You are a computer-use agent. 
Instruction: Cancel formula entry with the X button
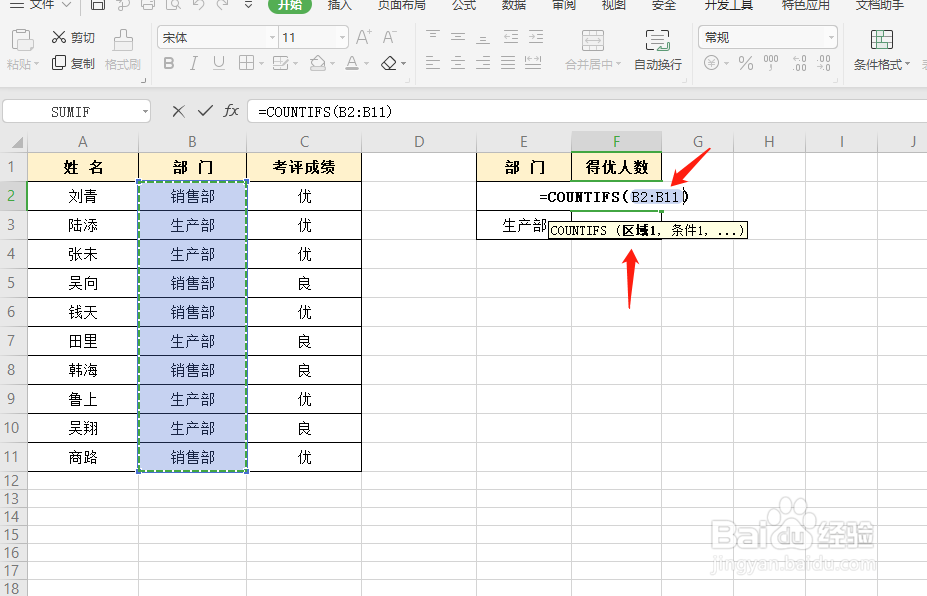[x=177, y=111]
